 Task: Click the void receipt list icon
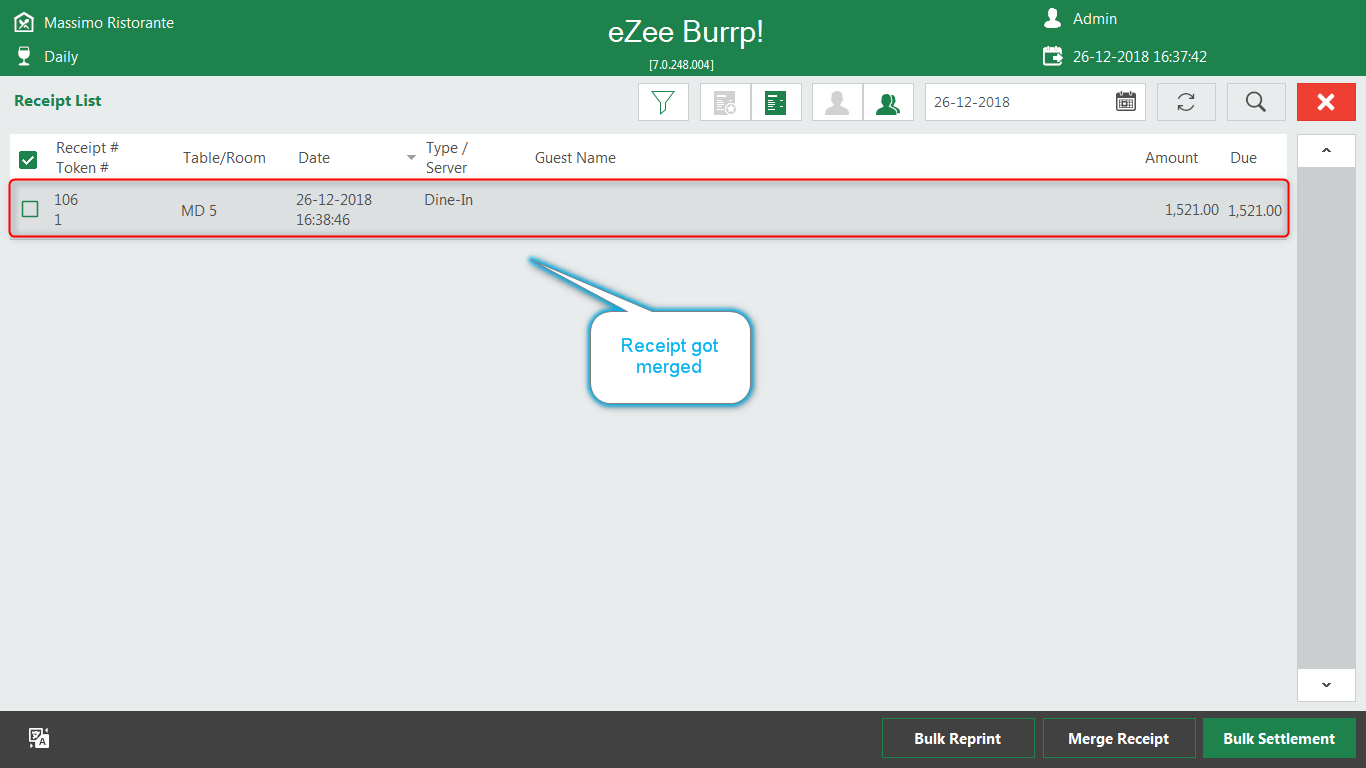point(725,102)
